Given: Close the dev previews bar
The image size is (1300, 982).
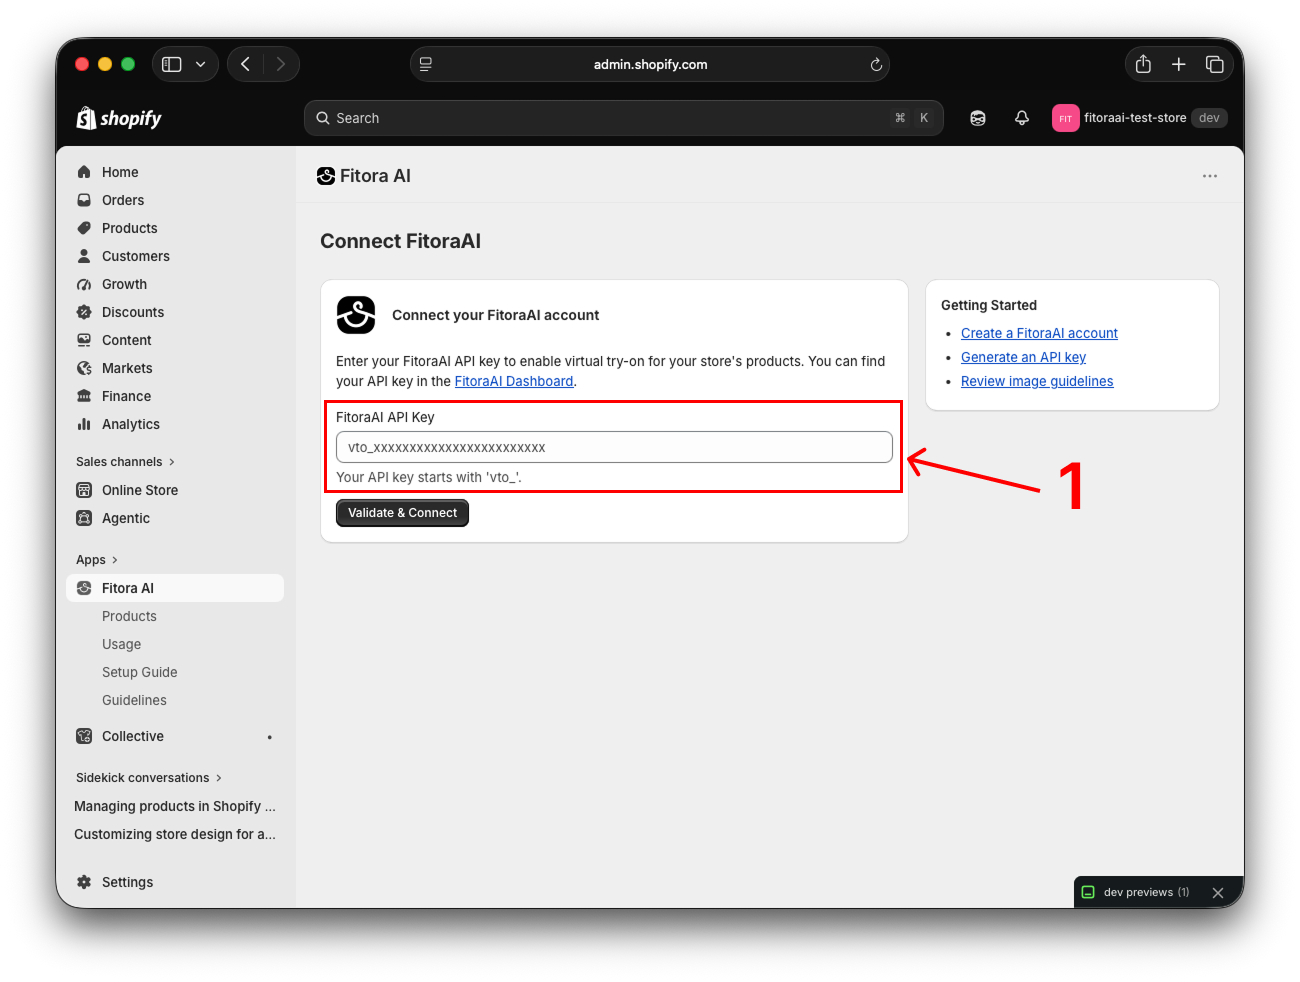Looking at the screenshot, I should pos(1218,893).
